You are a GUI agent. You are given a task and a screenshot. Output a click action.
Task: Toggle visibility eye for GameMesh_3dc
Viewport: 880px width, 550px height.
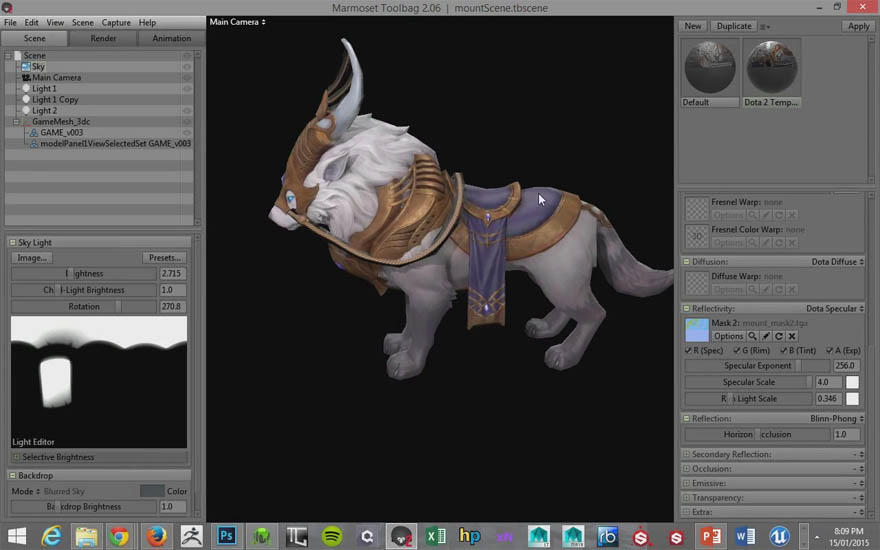186,121
